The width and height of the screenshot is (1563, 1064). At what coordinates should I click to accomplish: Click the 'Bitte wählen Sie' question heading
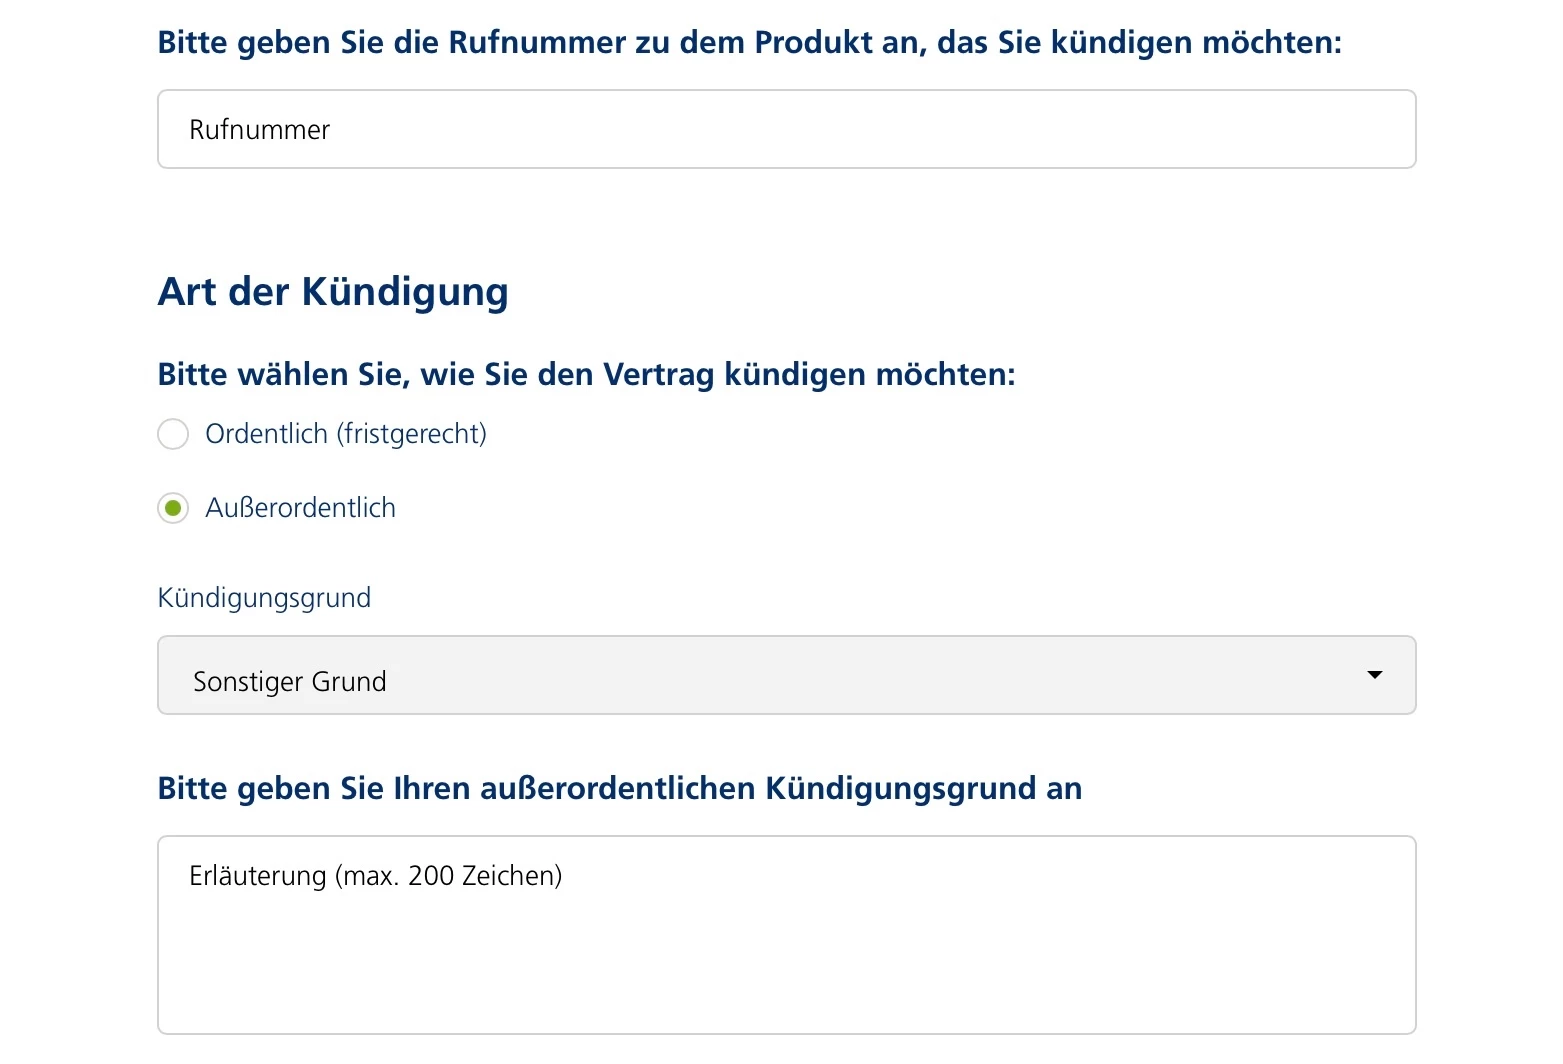[x=586, y=374]
